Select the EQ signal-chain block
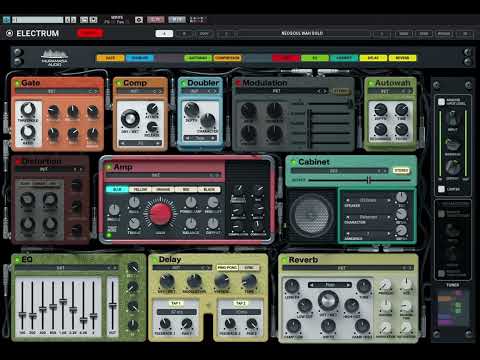This screenshot has width=480, height=360. [x=315, y=58]
